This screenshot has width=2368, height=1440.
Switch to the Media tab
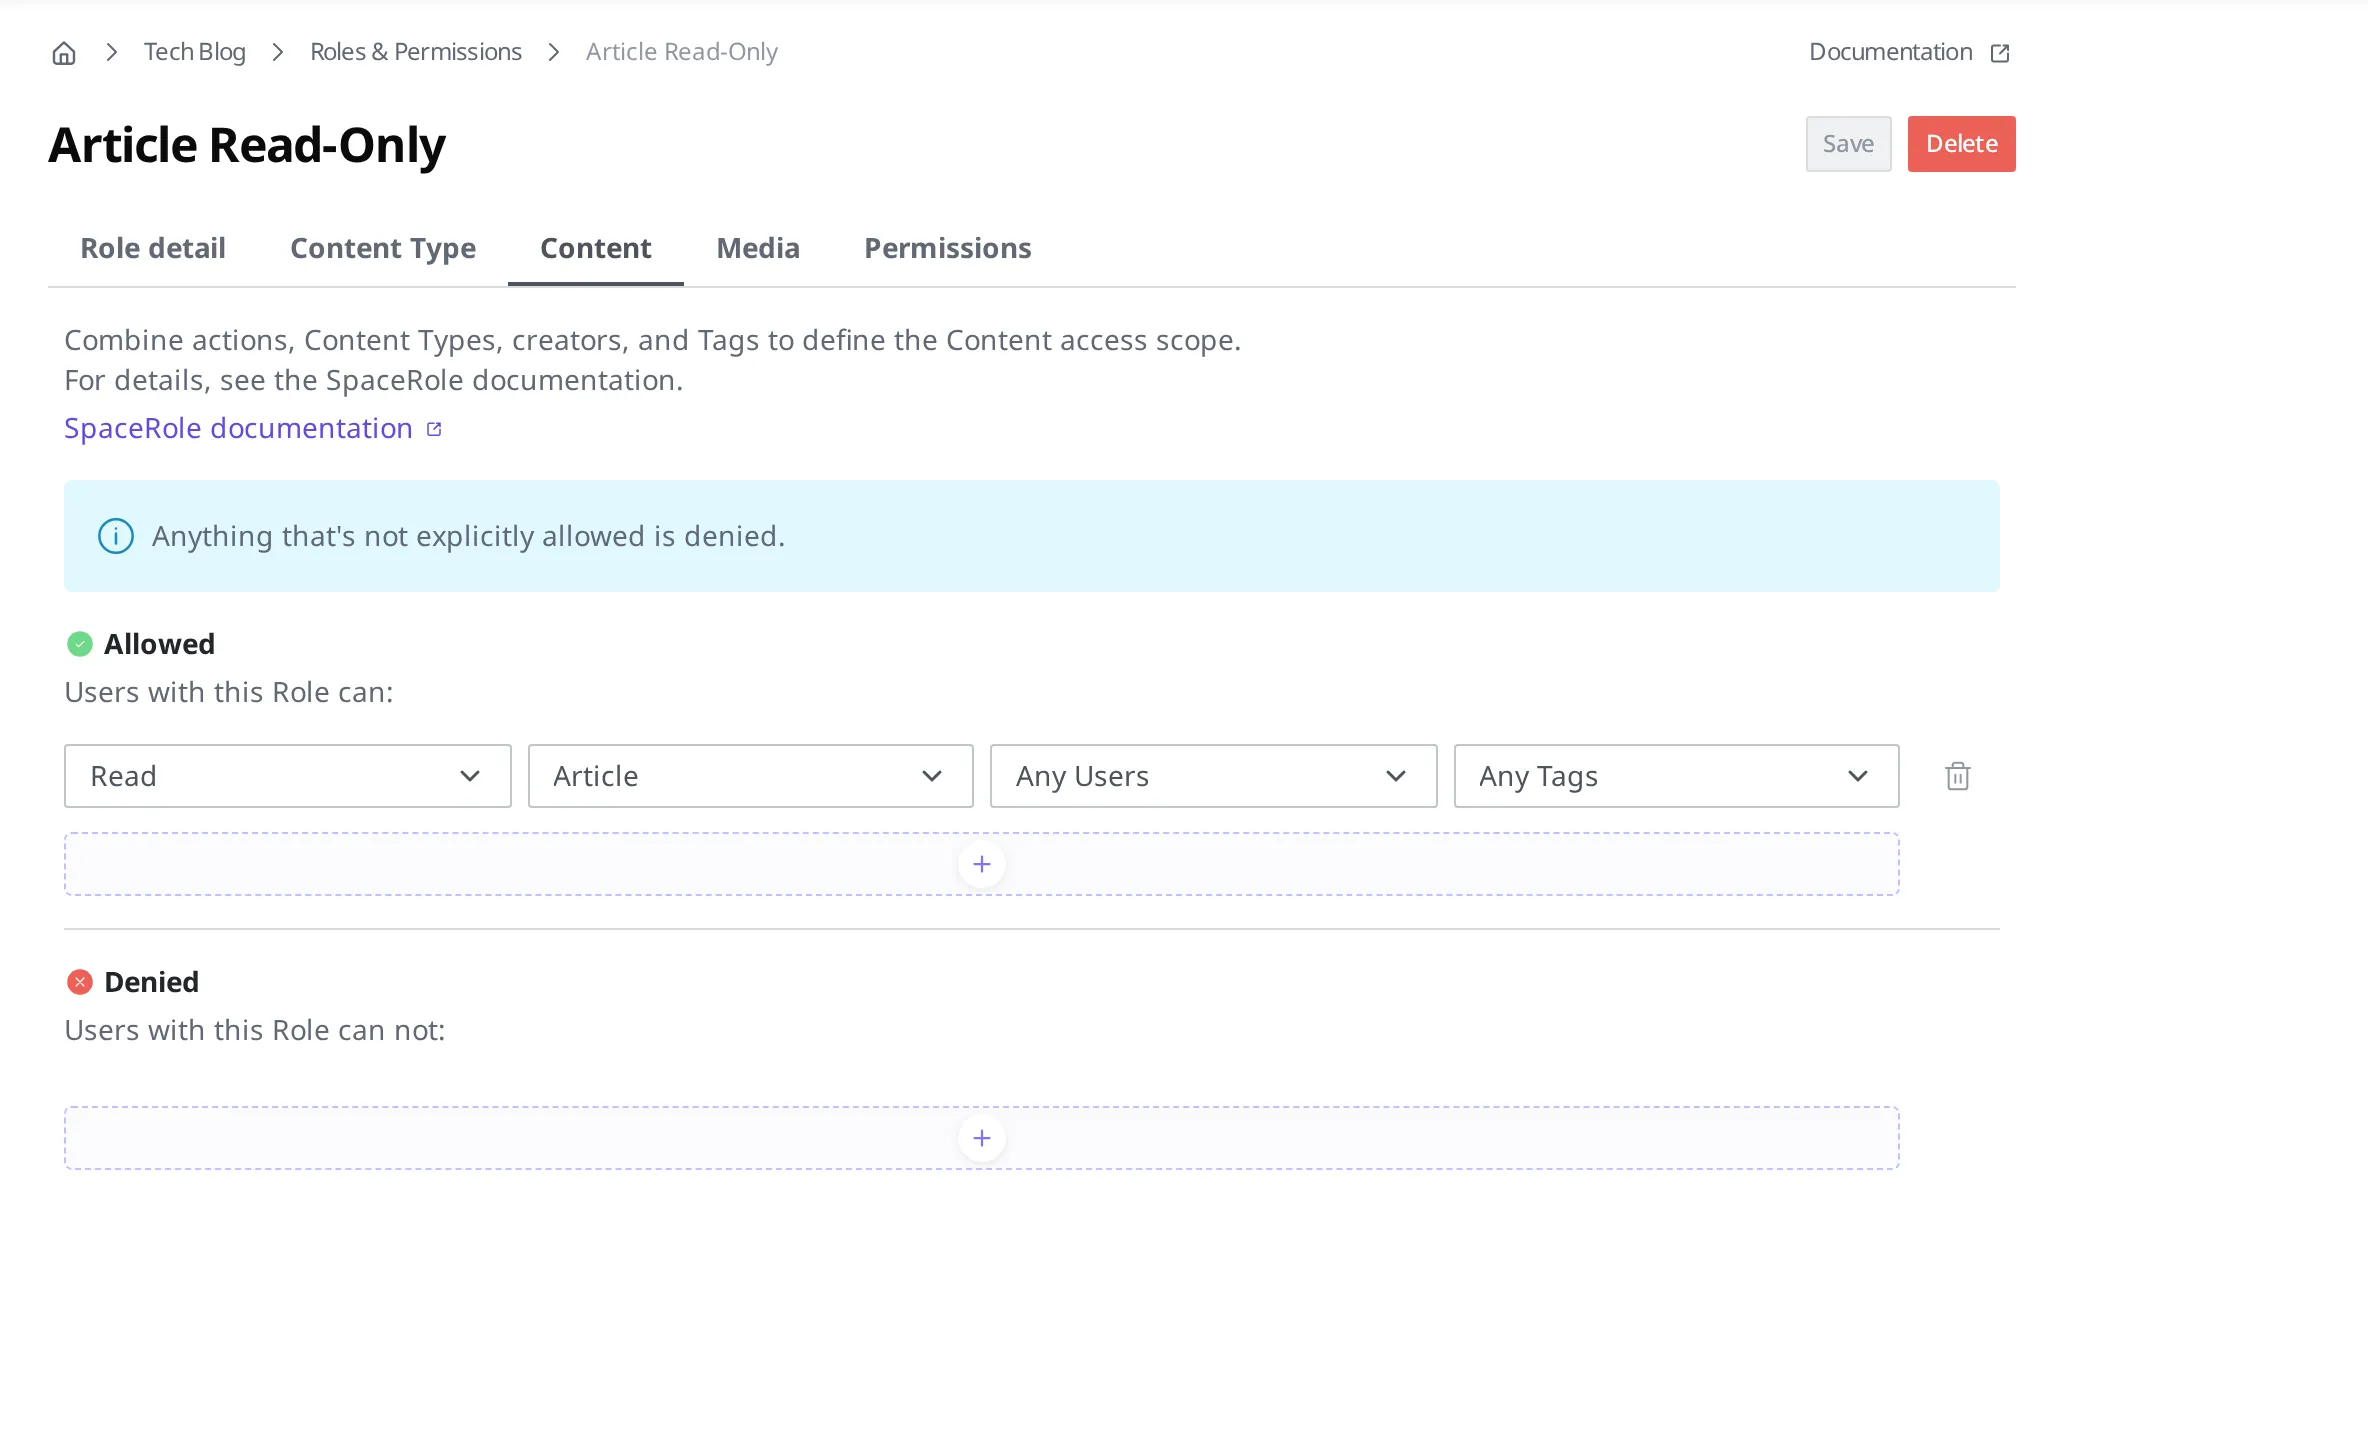pyautogui.click(x=758, y=248)
